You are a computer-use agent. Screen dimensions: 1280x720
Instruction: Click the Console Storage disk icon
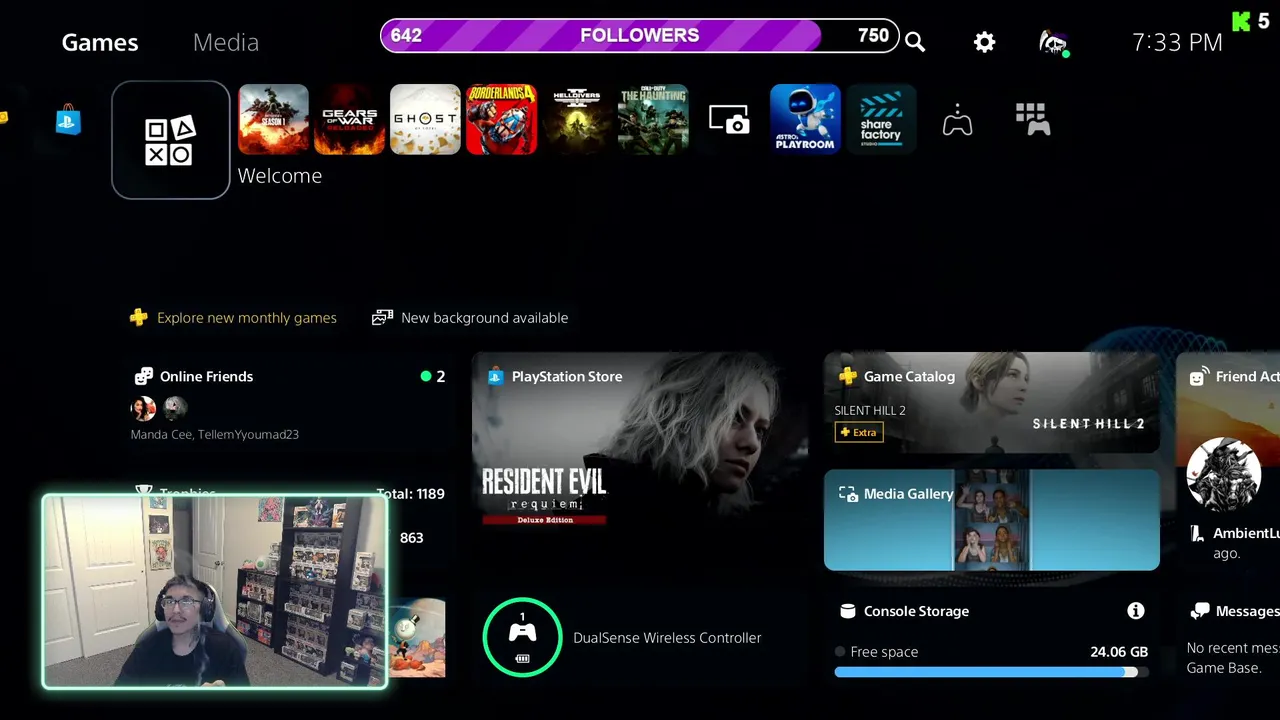tap(847, 611)
